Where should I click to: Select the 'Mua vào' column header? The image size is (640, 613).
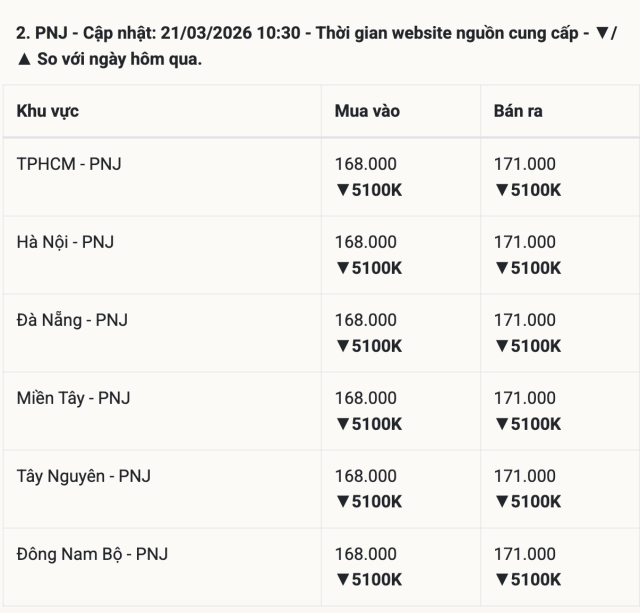click(367, 111)
